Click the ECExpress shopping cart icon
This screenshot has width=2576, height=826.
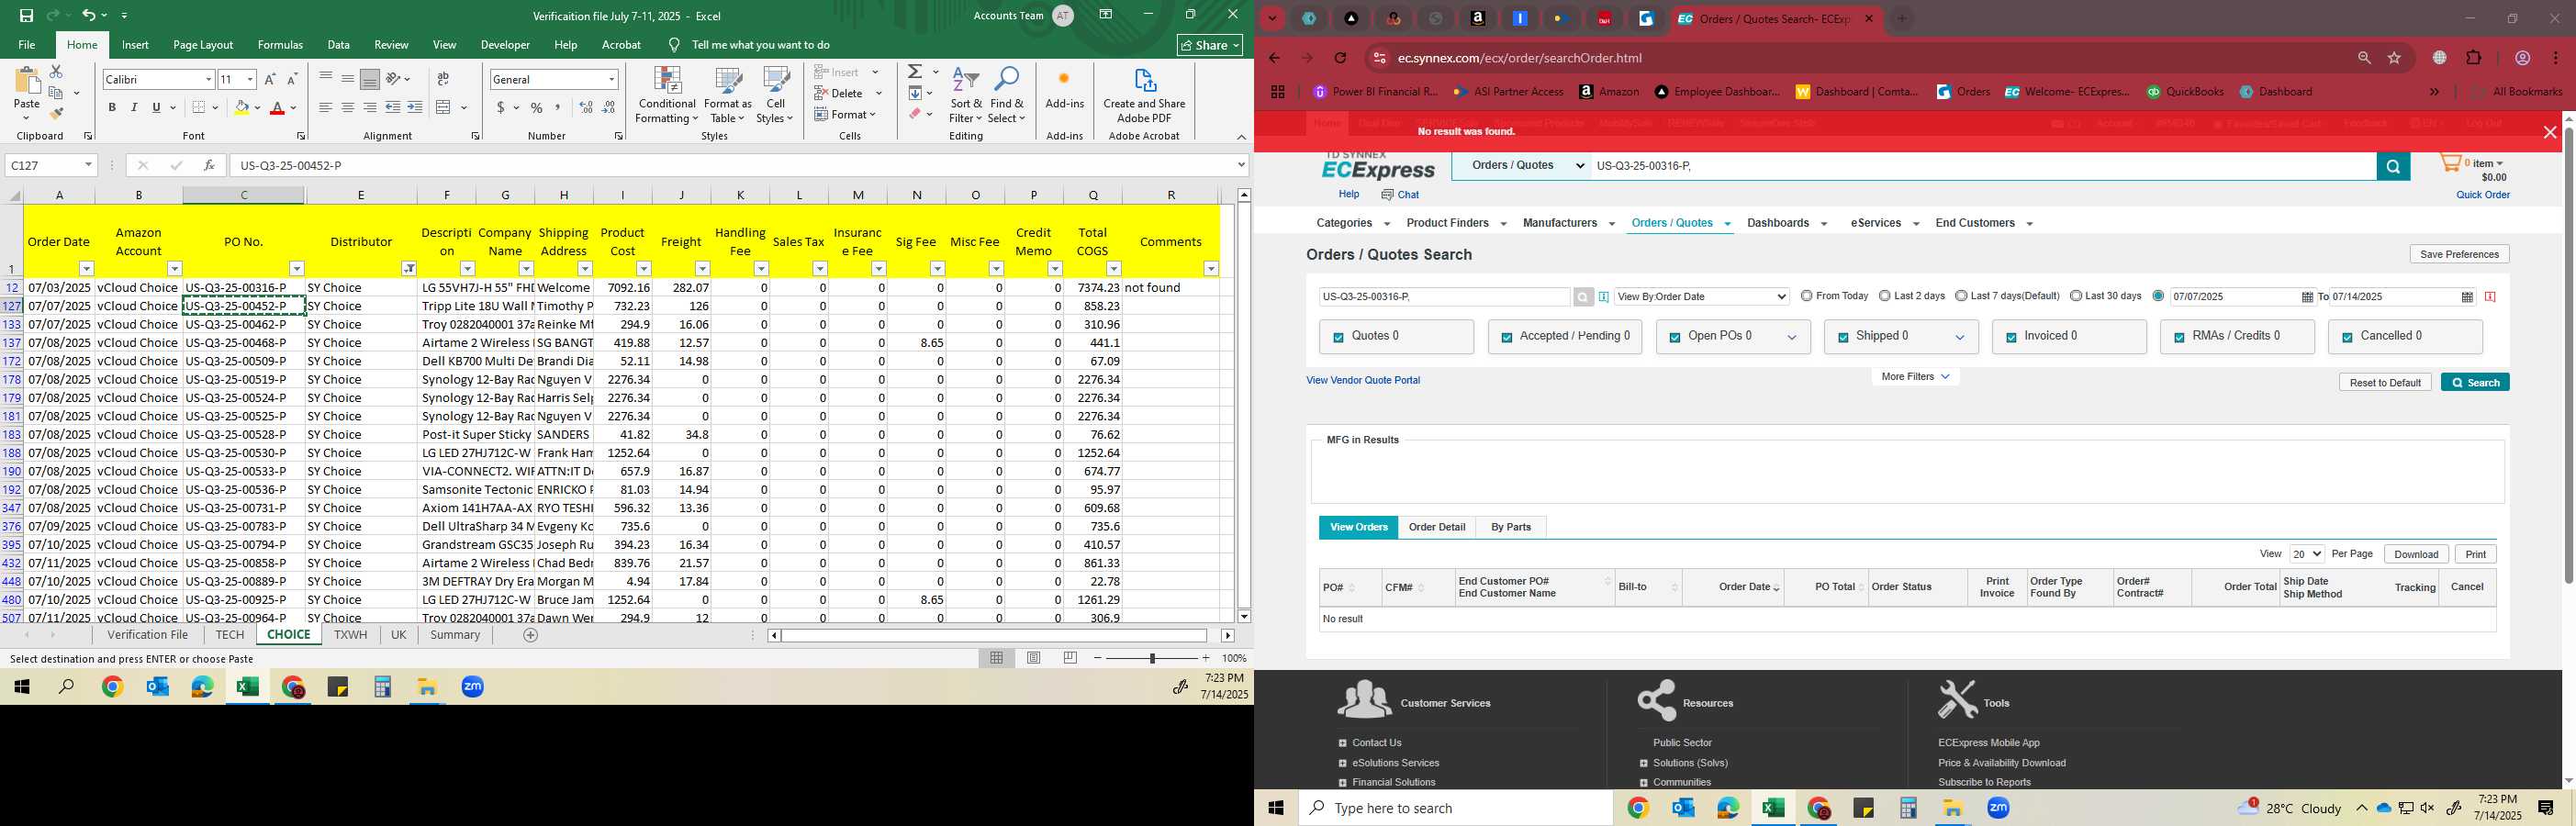pyautogui.click(x=2450, y=163)
